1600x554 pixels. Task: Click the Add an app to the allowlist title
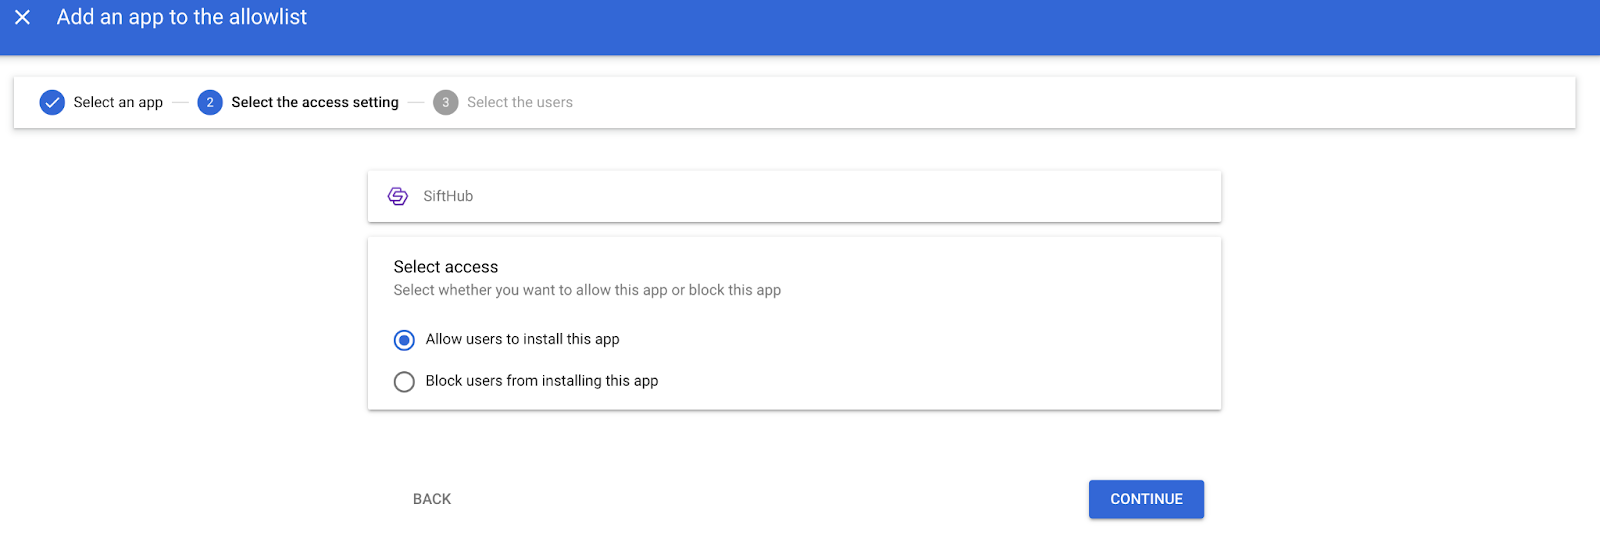pos(182,17)
